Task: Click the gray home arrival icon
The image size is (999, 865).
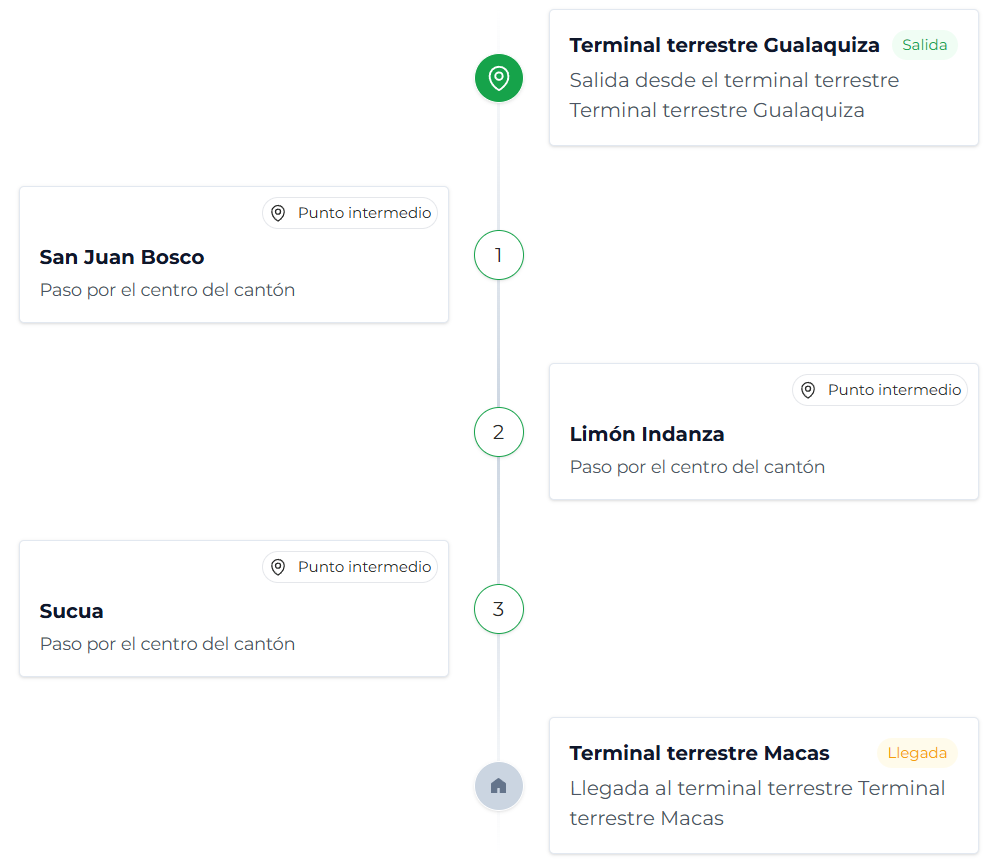Action: click(x=498, y=786)
